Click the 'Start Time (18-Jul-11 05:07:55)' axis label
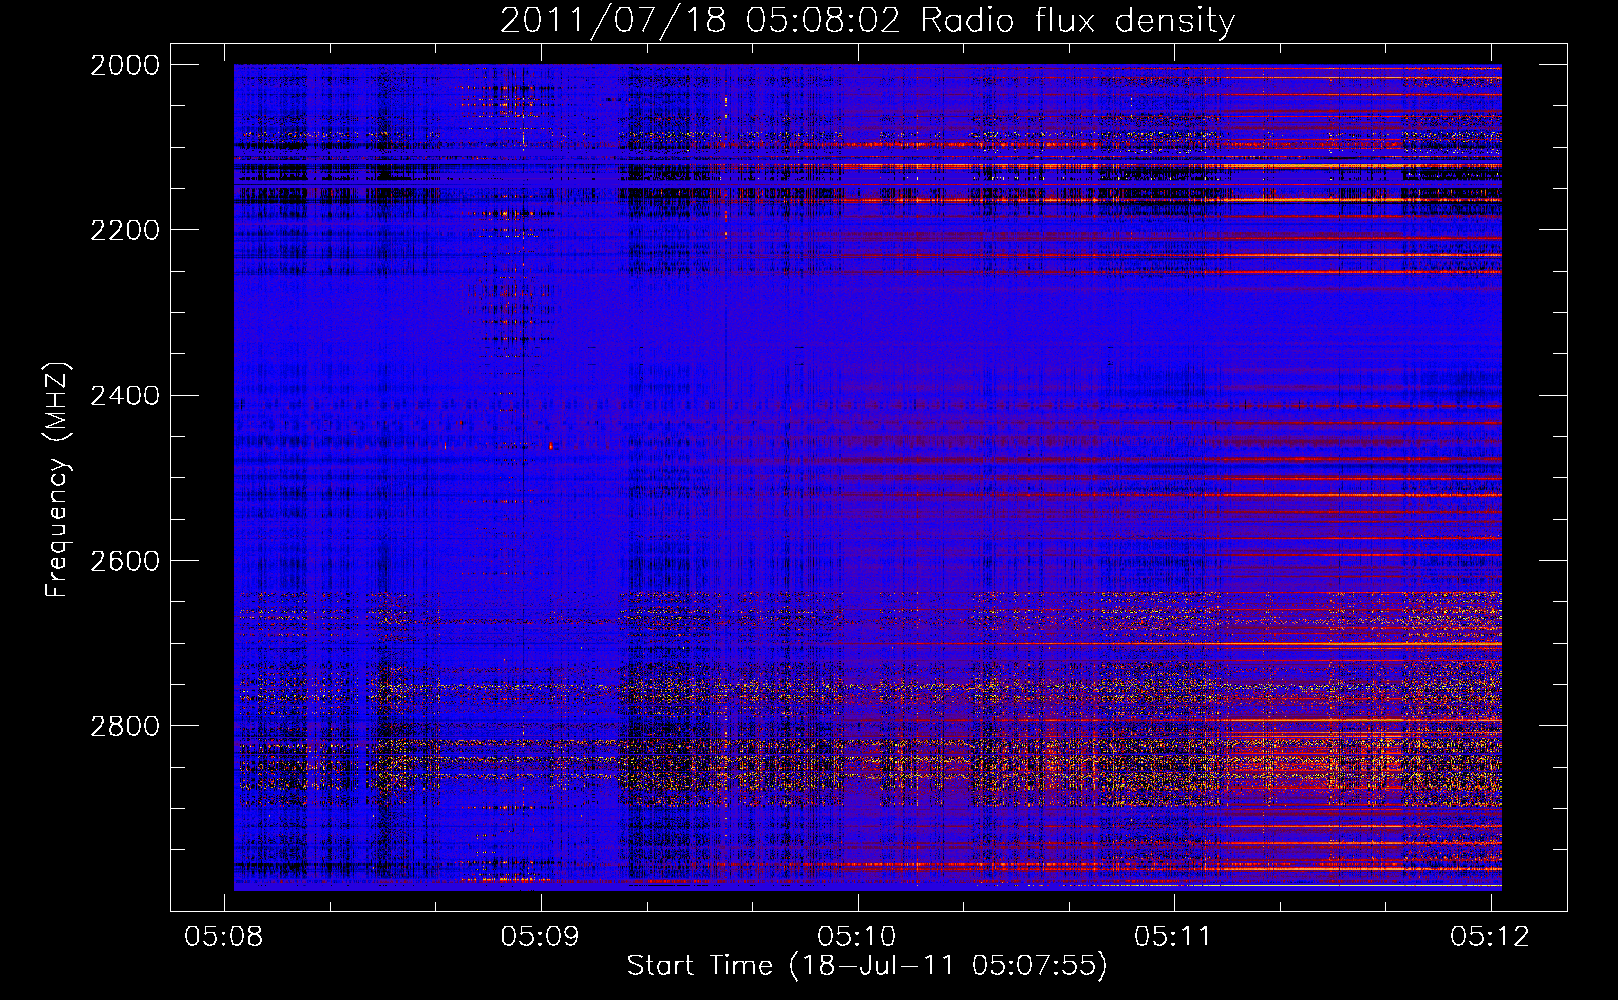Screen dimensions: 1618x1000 click(x=867, y=966)
